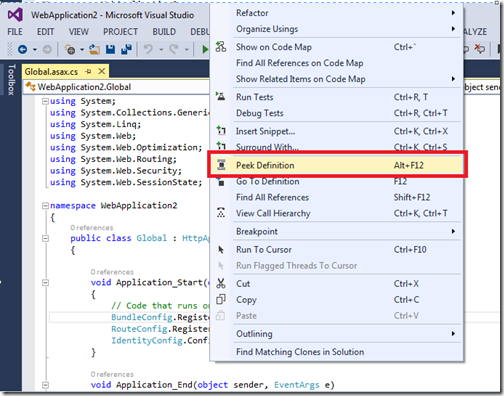Click the Copy icon in context menu
This screenshot has height=396, width=504.
[221, 299]
